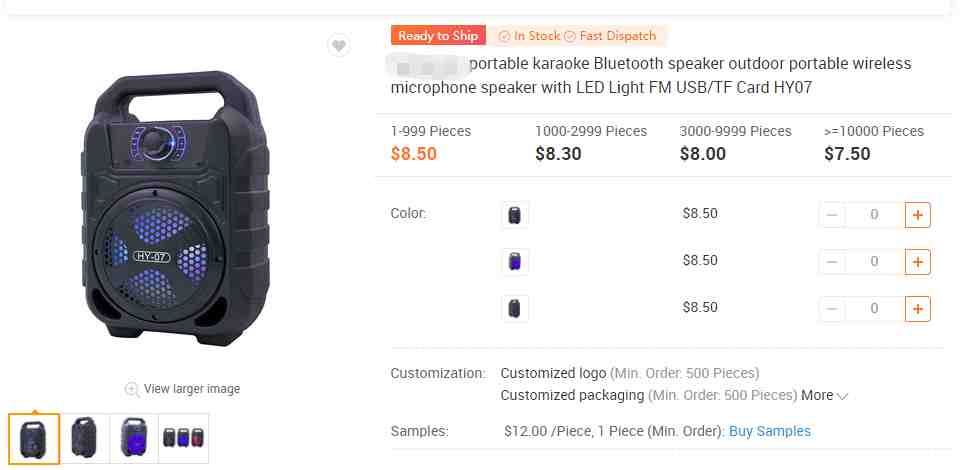Decrease quantity for first color option
This screenshot has width=966, height=470.
pyautogui.click(x=832, y=214)
